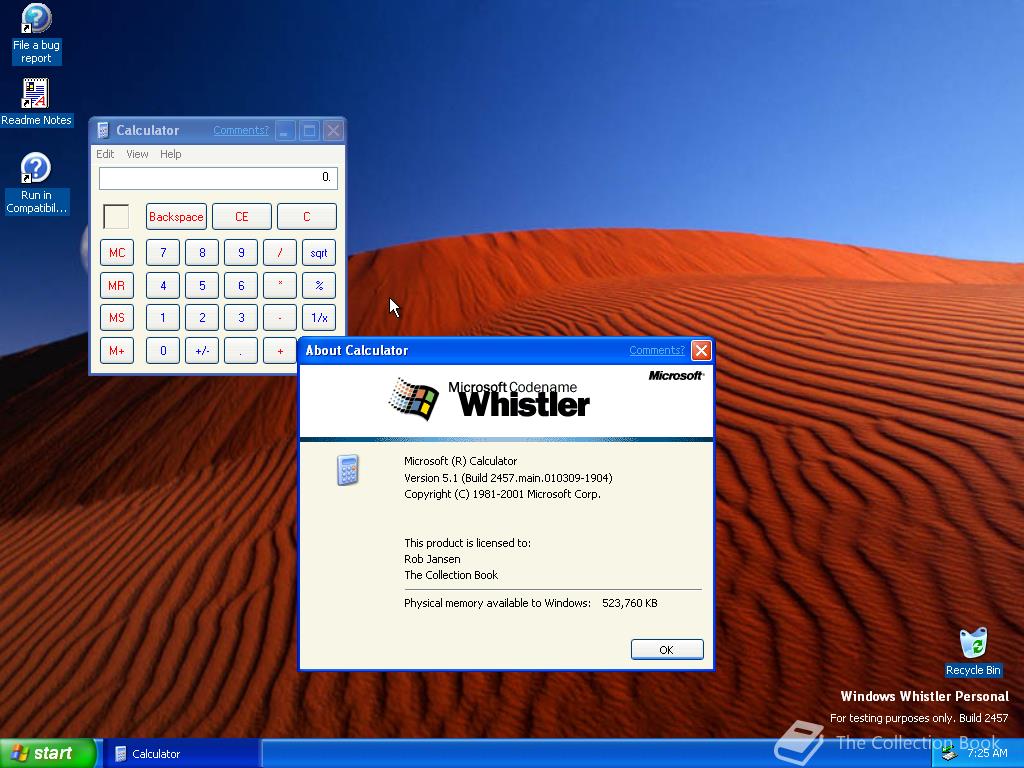This screenshot has height=768, width=1024.
Task: Click the 'The Collection Book' licensee text in dialog
Action: coord(451,575)
